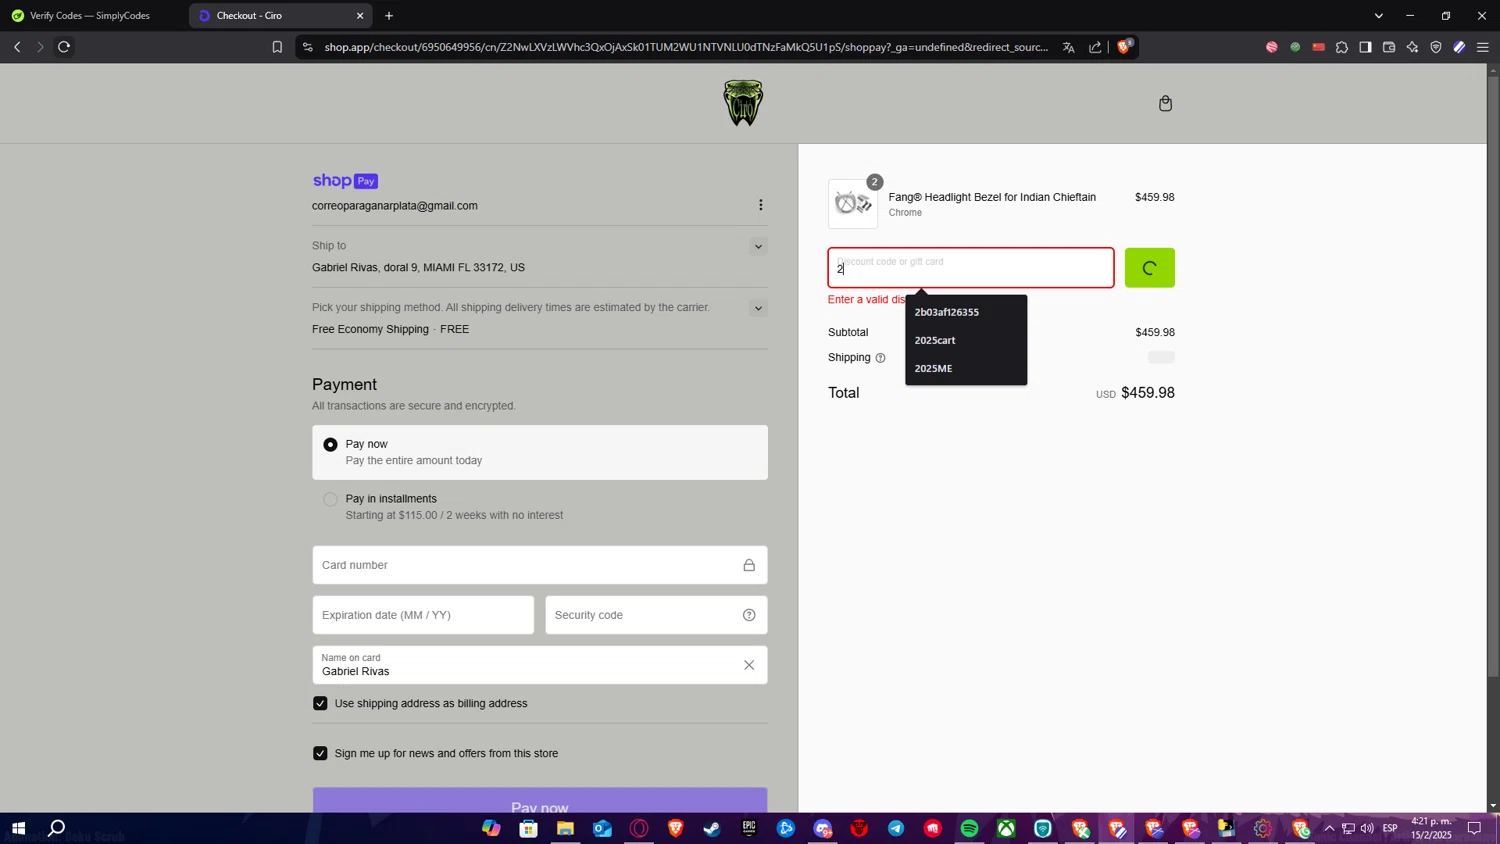Click the card number lock icon
Viewport: 1500px width, 844px height.
coord(749,565)
